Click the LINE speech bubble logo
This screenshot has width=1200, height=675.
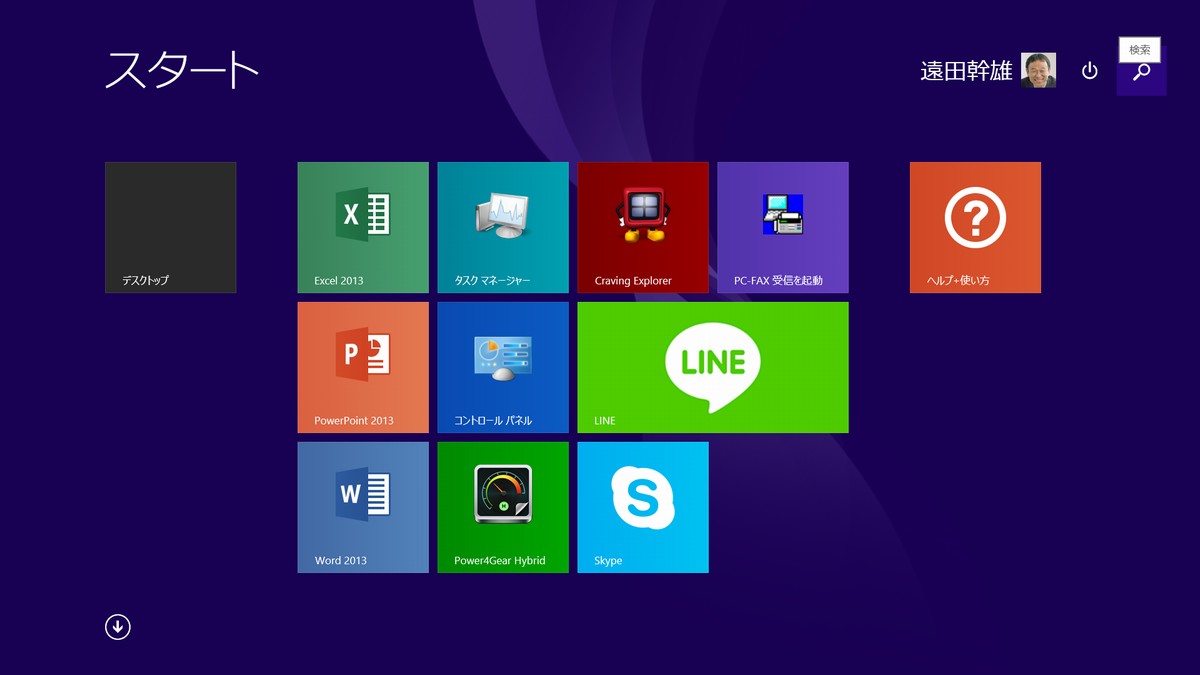coord(712,364)
